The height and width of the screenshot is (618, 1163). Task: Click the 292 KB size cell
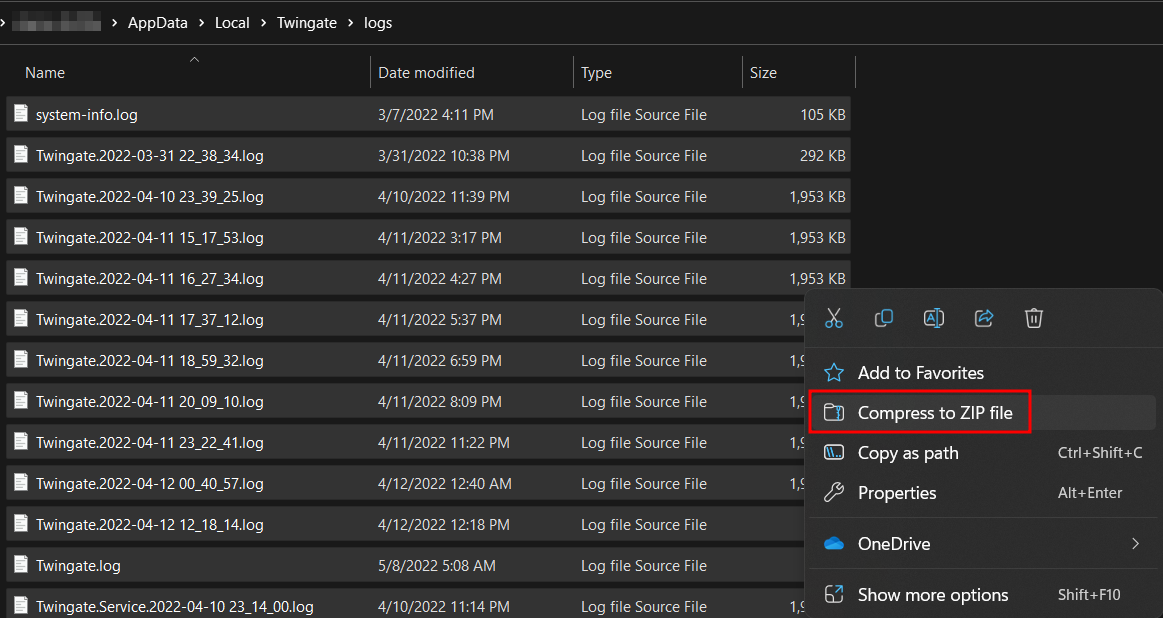pyautogui.click(x=823, y=155)
